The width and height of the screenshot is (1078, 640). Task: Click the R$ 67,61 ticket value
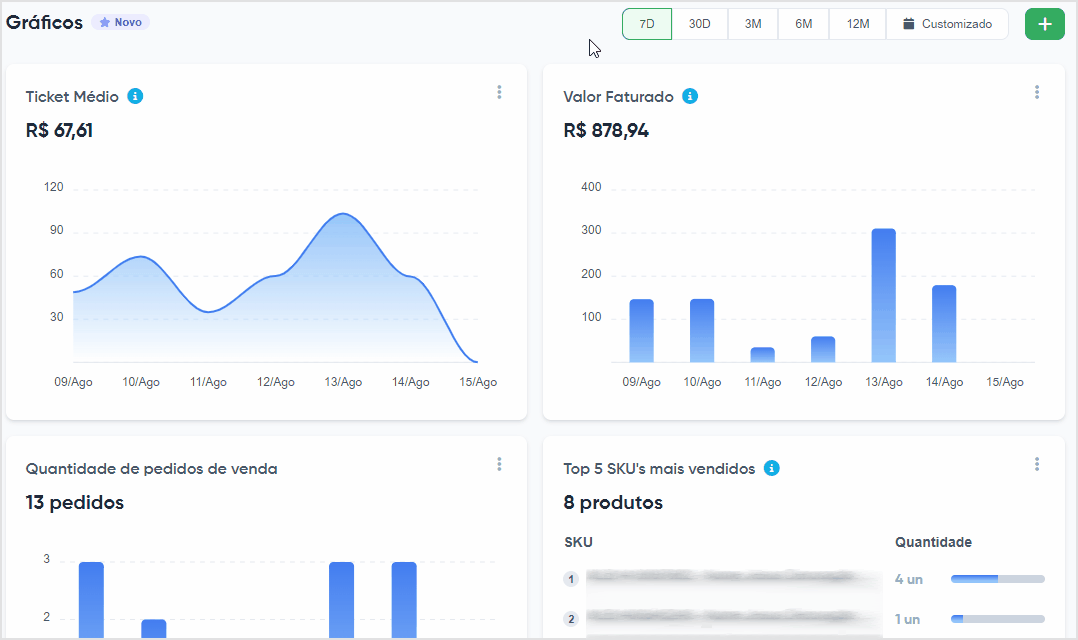click(59, 131)
